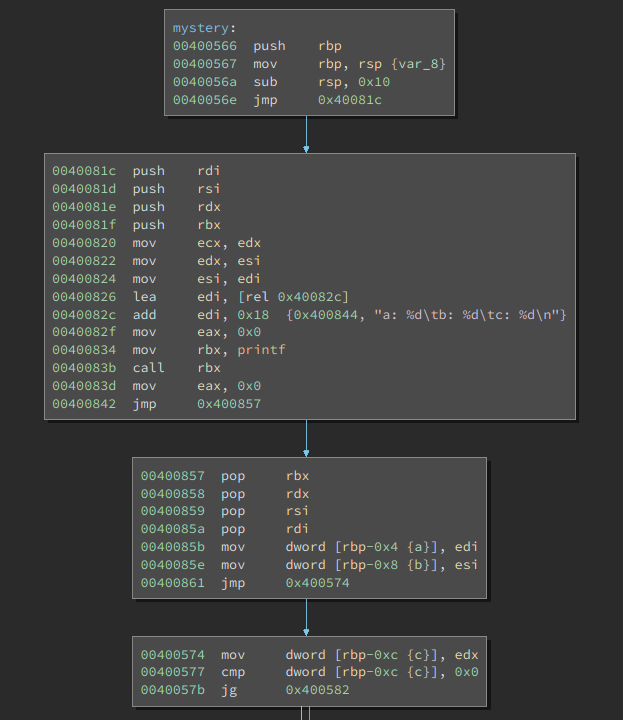Click the 'jg' mnemonic
The height and width of the screenshot is (720, 623).
click(x=229, y=690)
